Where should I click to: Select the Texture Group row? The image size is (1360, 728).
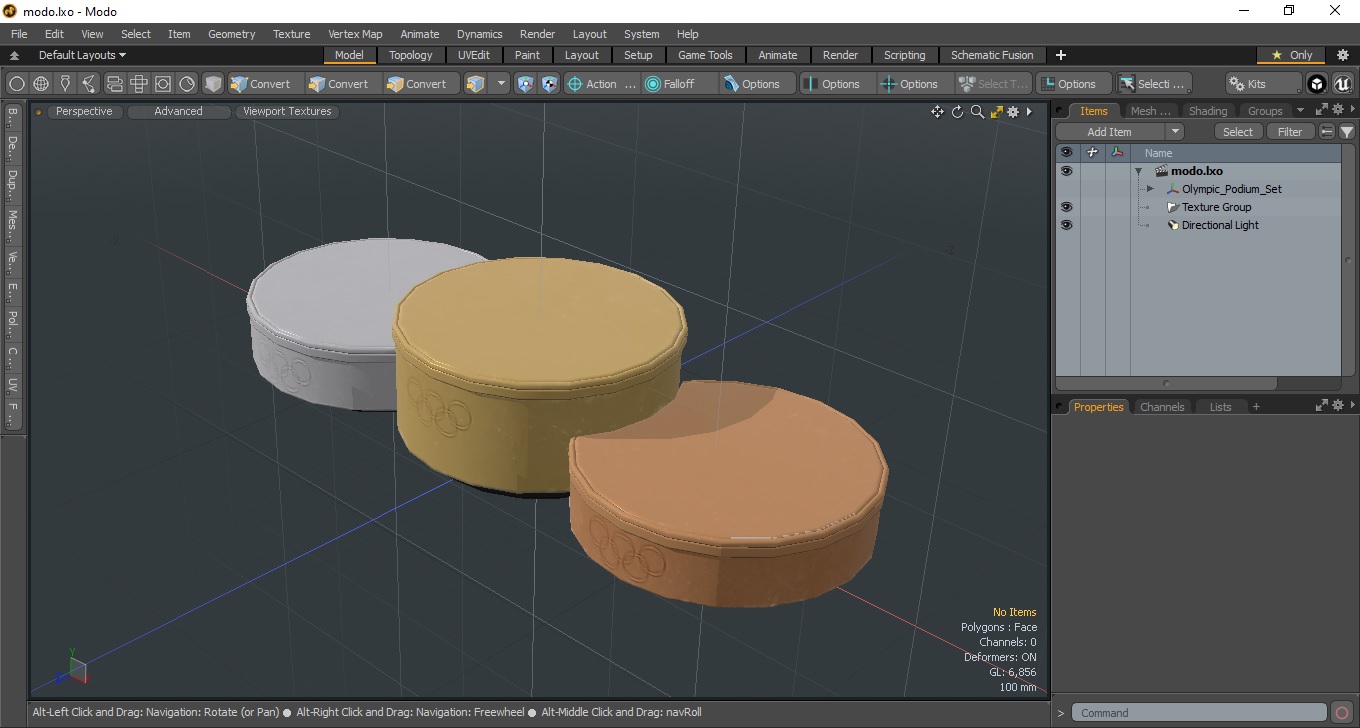[1198, 207]
